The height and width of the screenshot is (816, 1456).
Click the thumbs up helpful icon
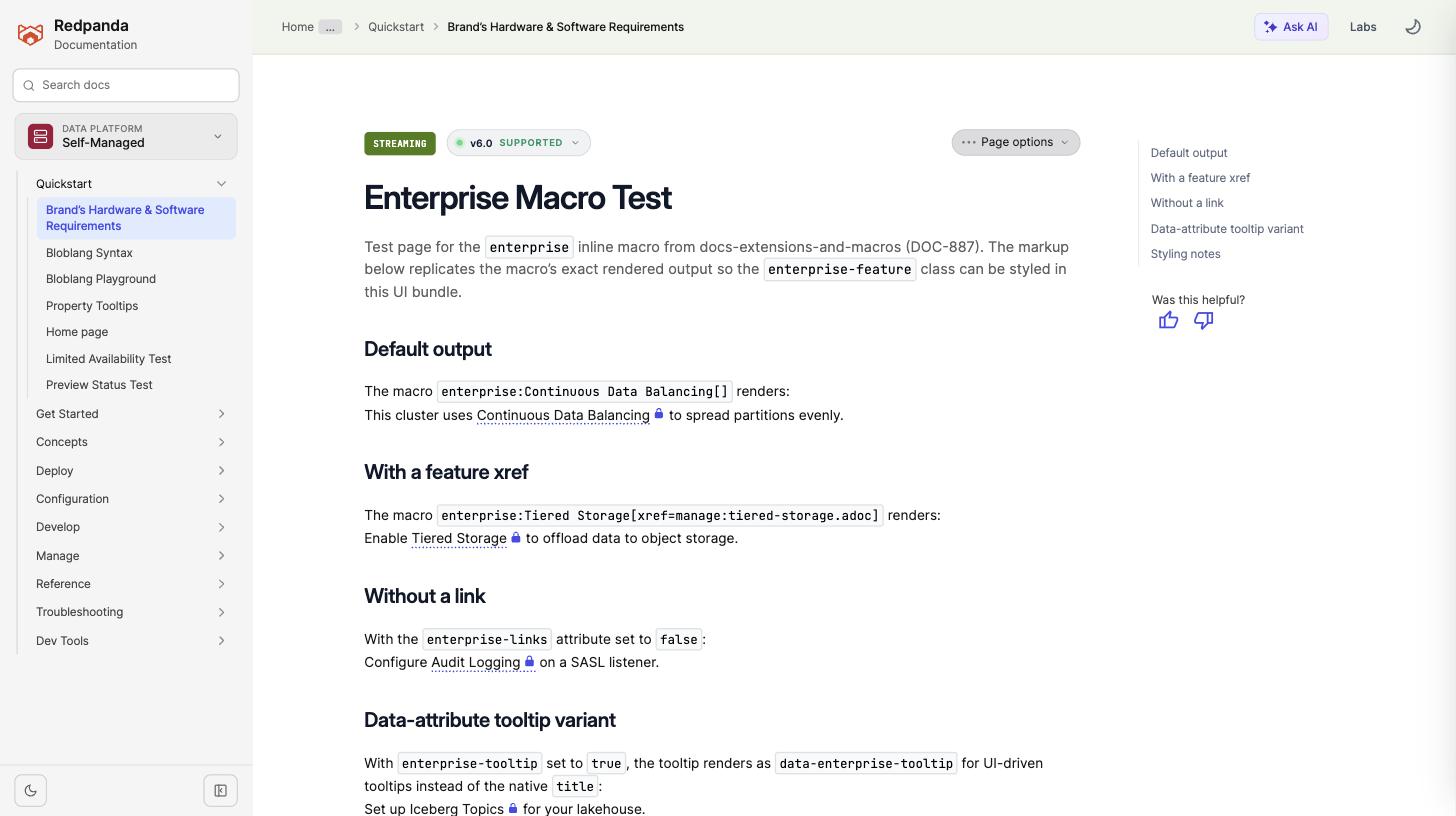(x=1168, y=320)
